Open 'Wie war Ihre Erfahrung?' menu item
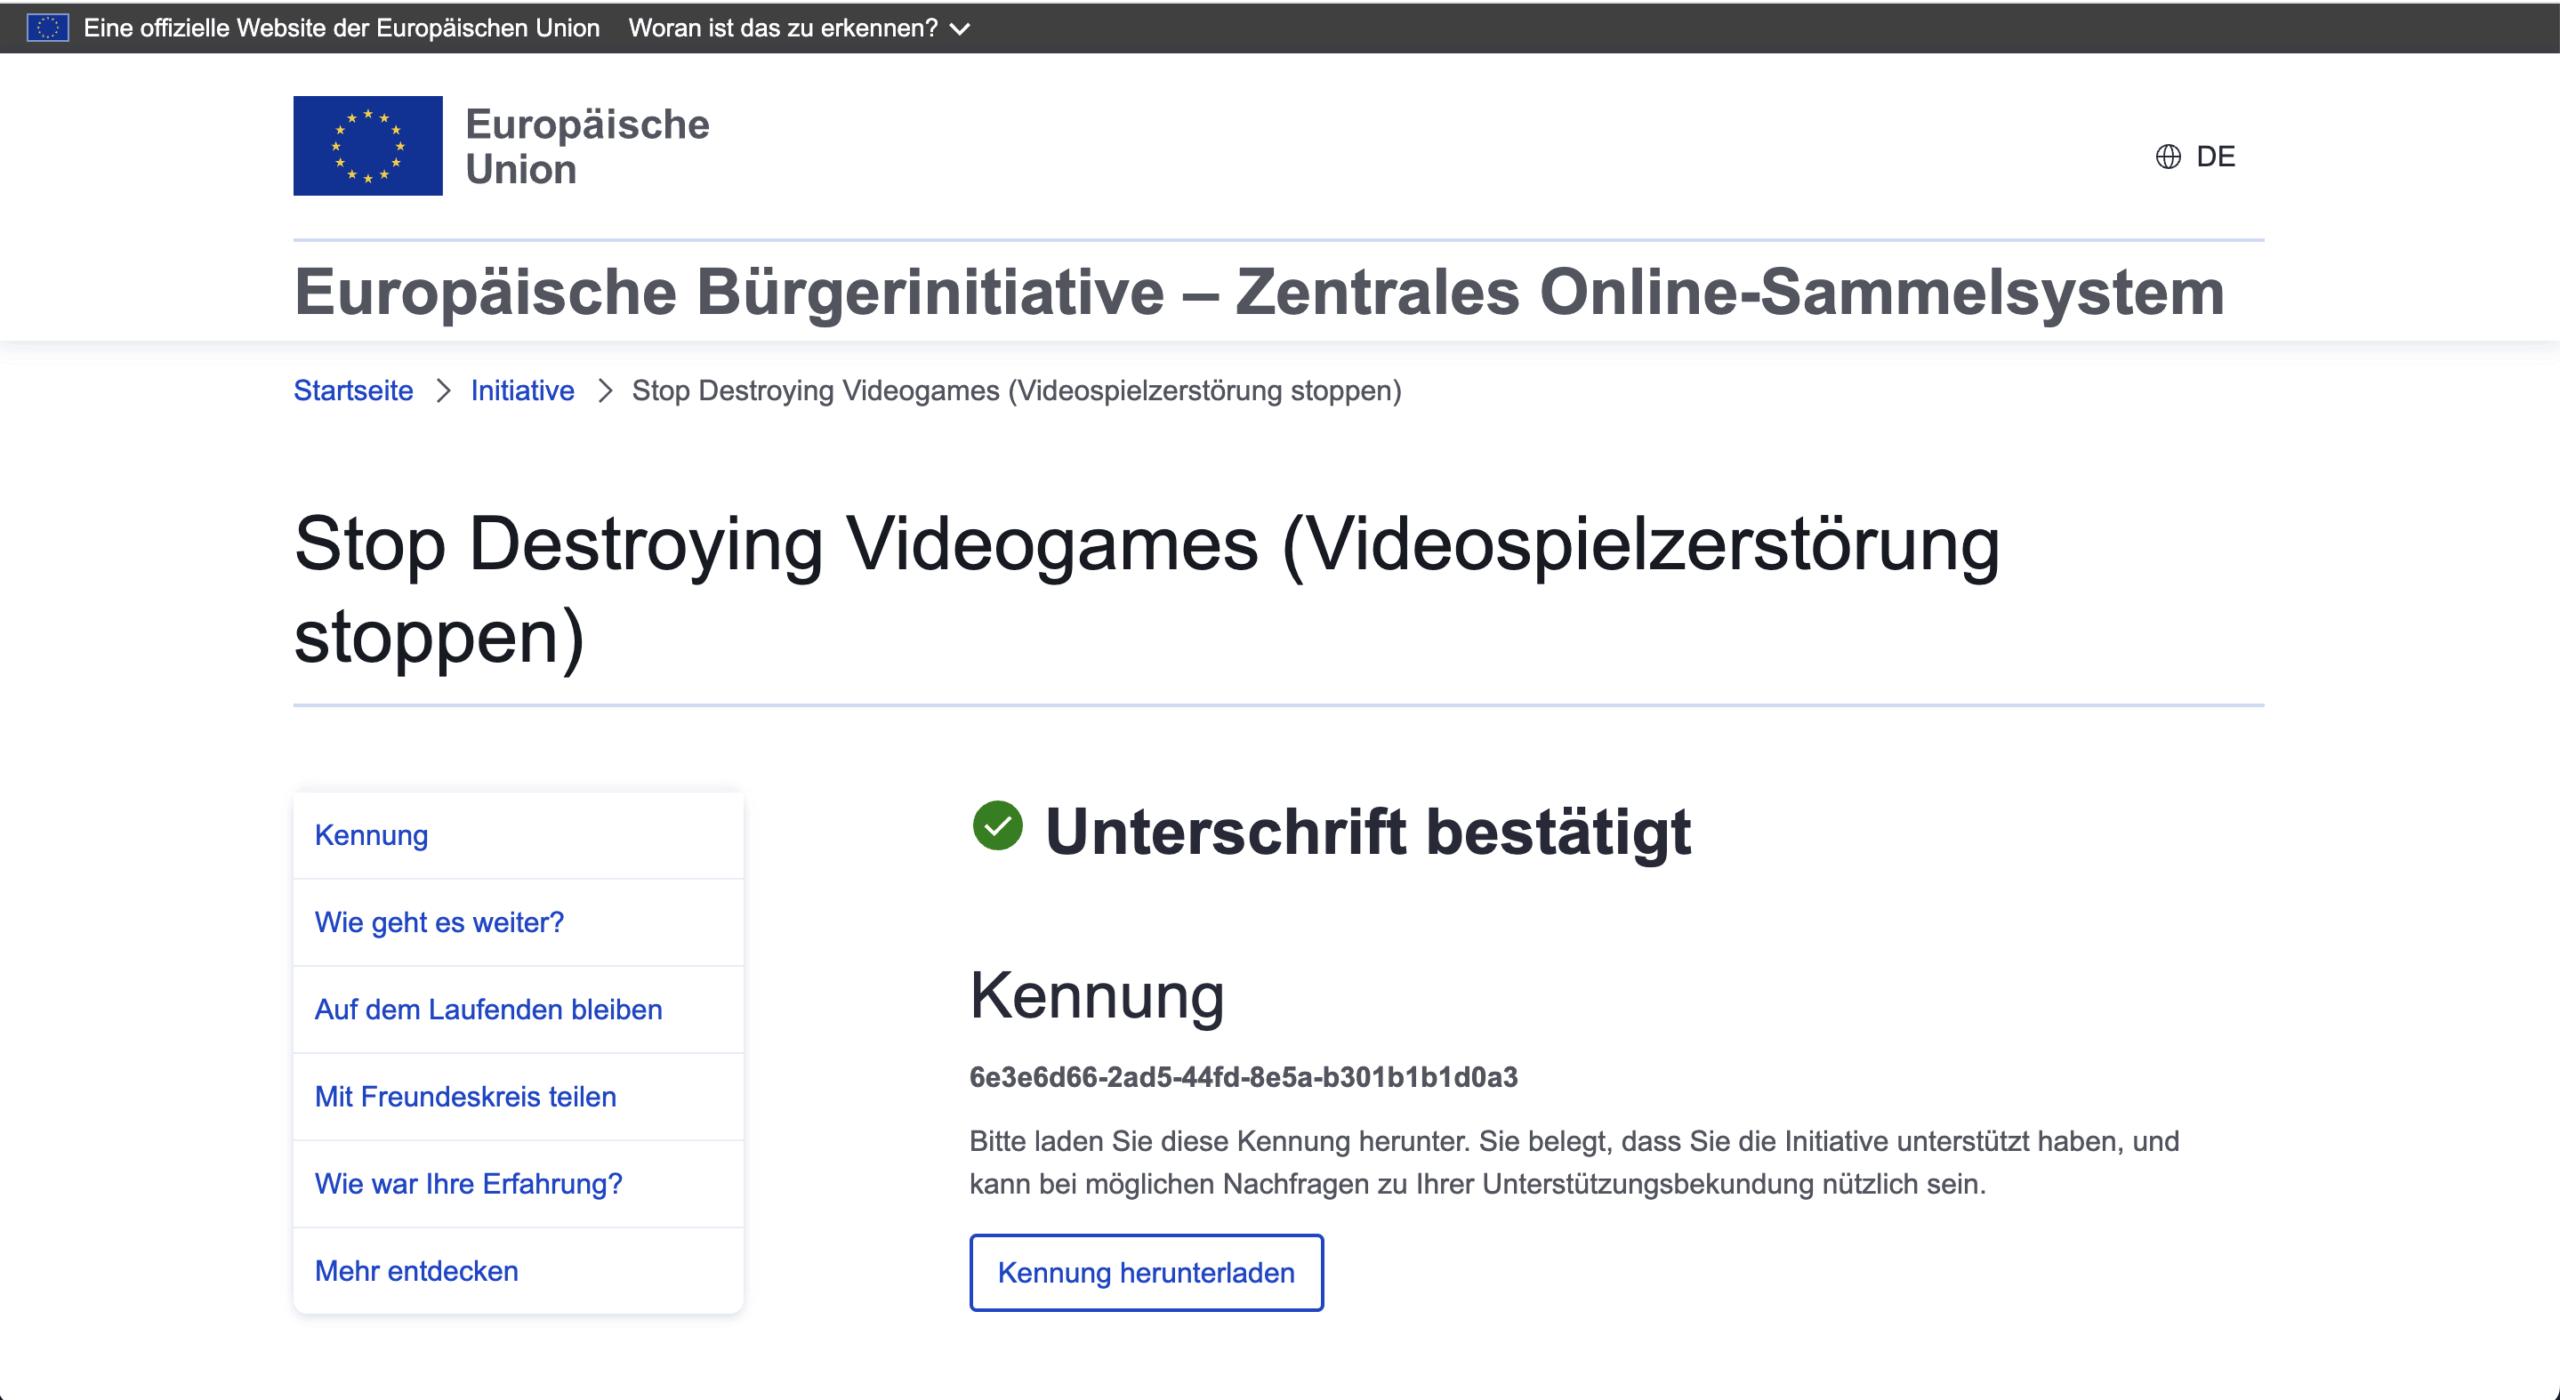2560x1400 pixels. pos(468,1183)
